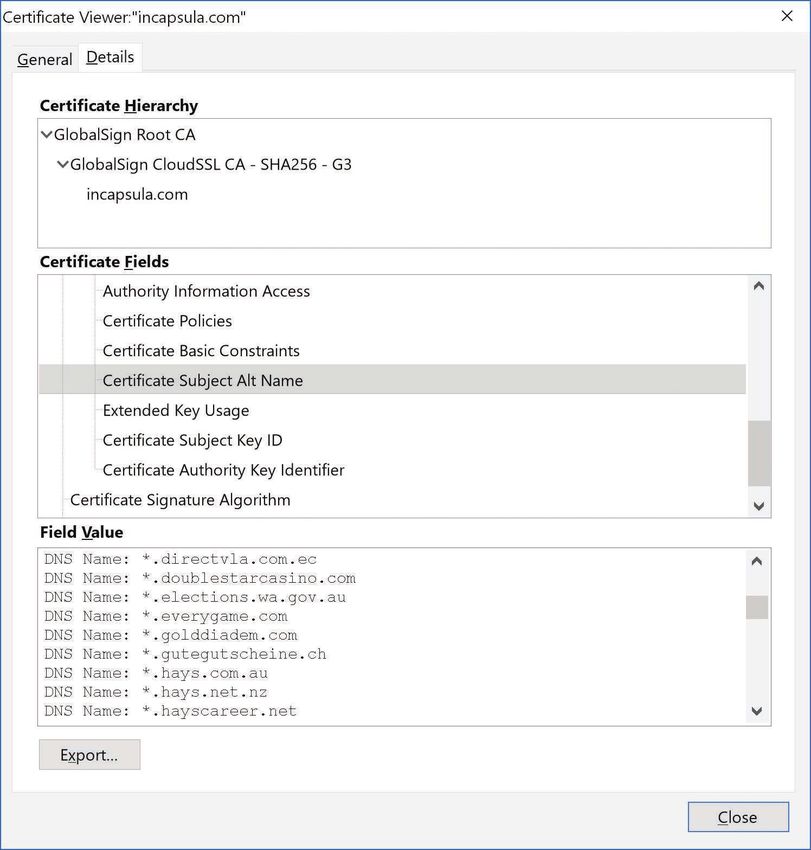
Task: Click the Close button
Action: [x=738, y=817]
